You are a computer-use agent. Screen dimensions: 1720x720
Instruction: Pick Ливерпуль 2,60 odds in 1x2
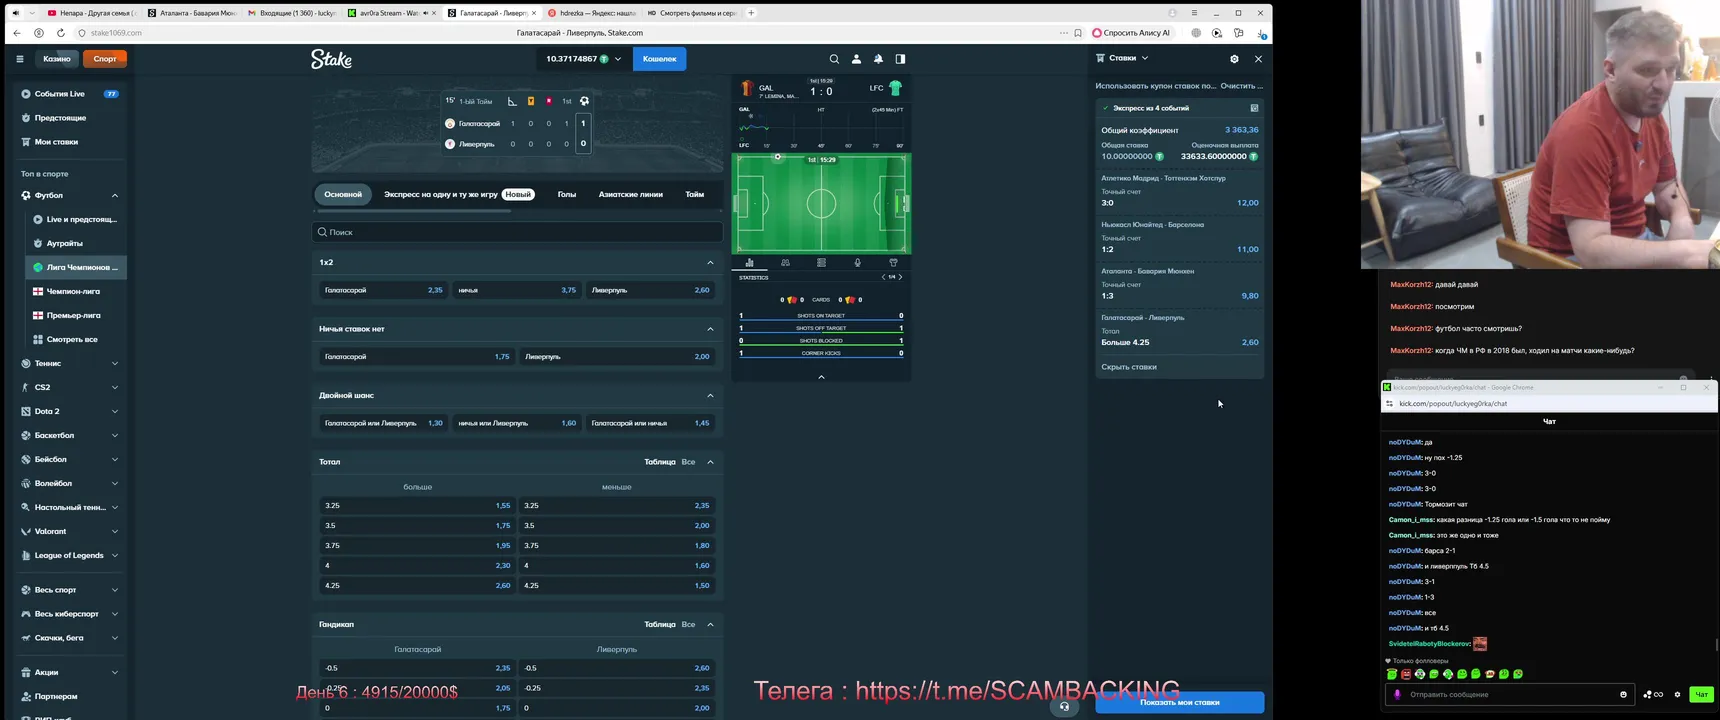[650, 290]
